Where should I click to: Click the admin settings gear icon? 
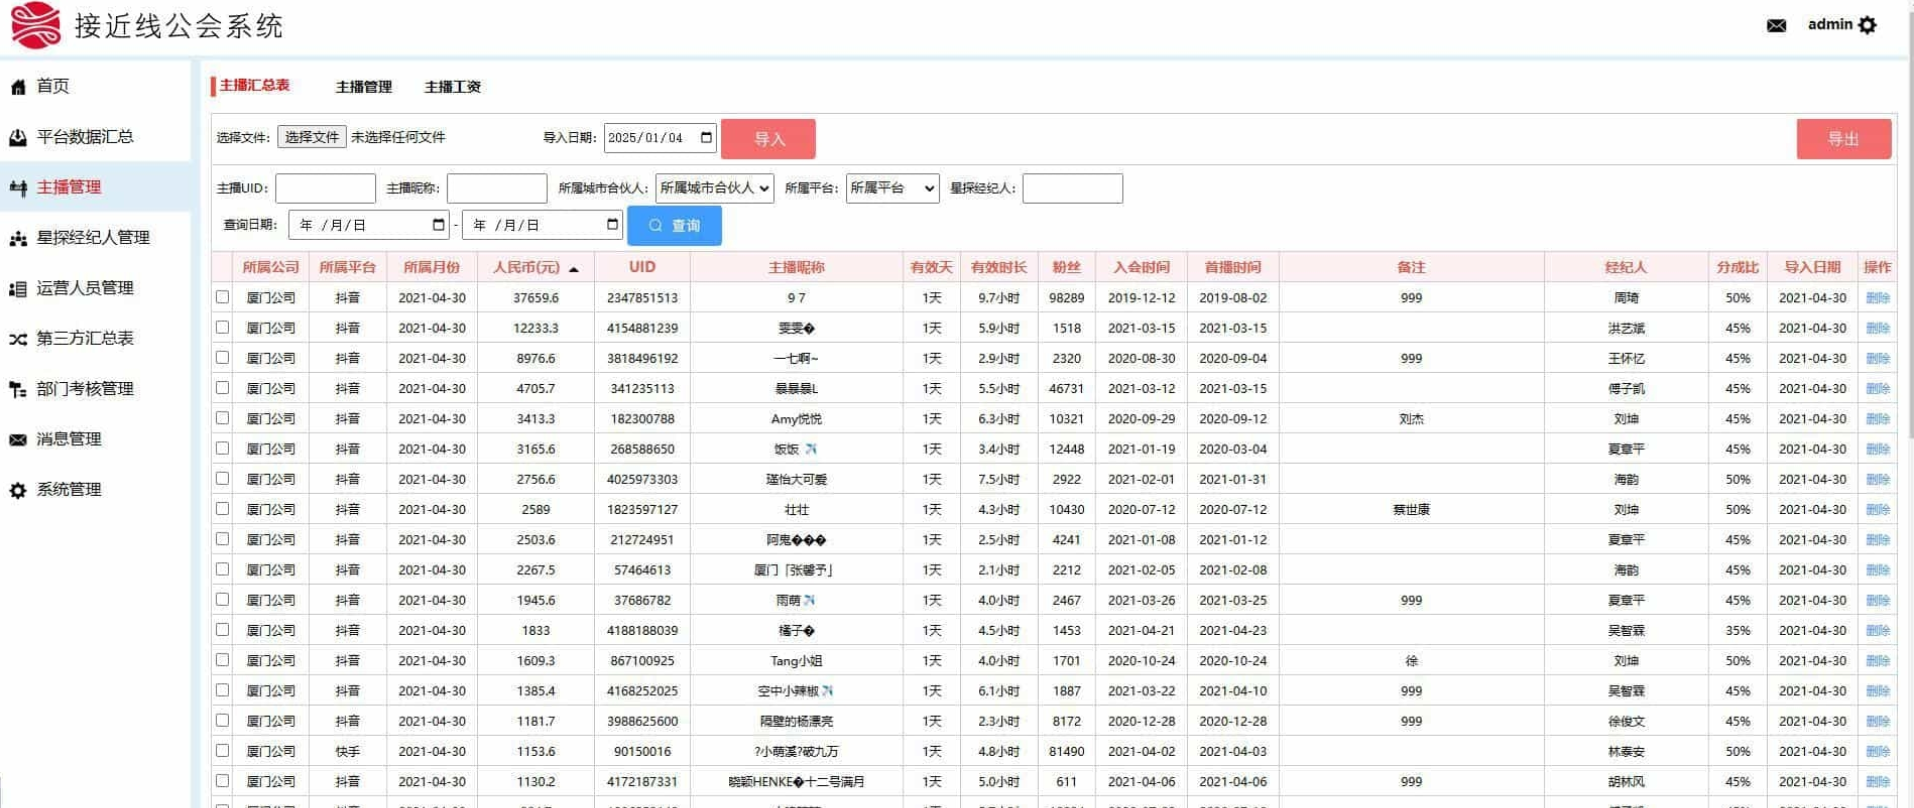coord(1867,26)
